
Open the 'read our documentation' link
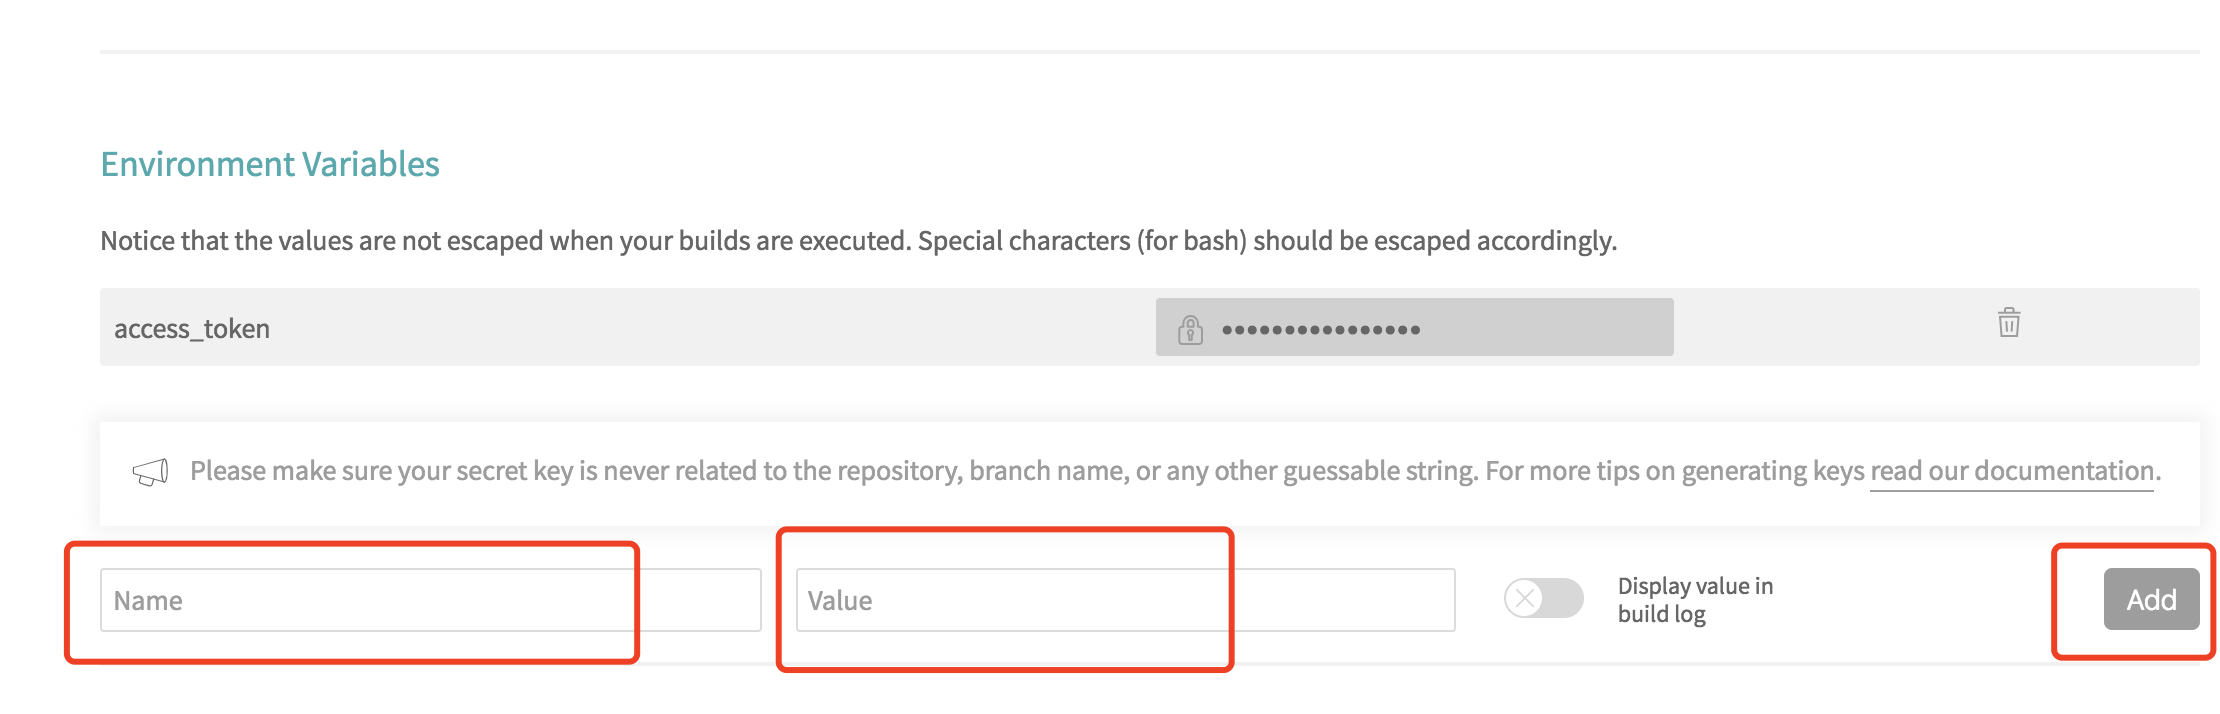coord(2012,471)
